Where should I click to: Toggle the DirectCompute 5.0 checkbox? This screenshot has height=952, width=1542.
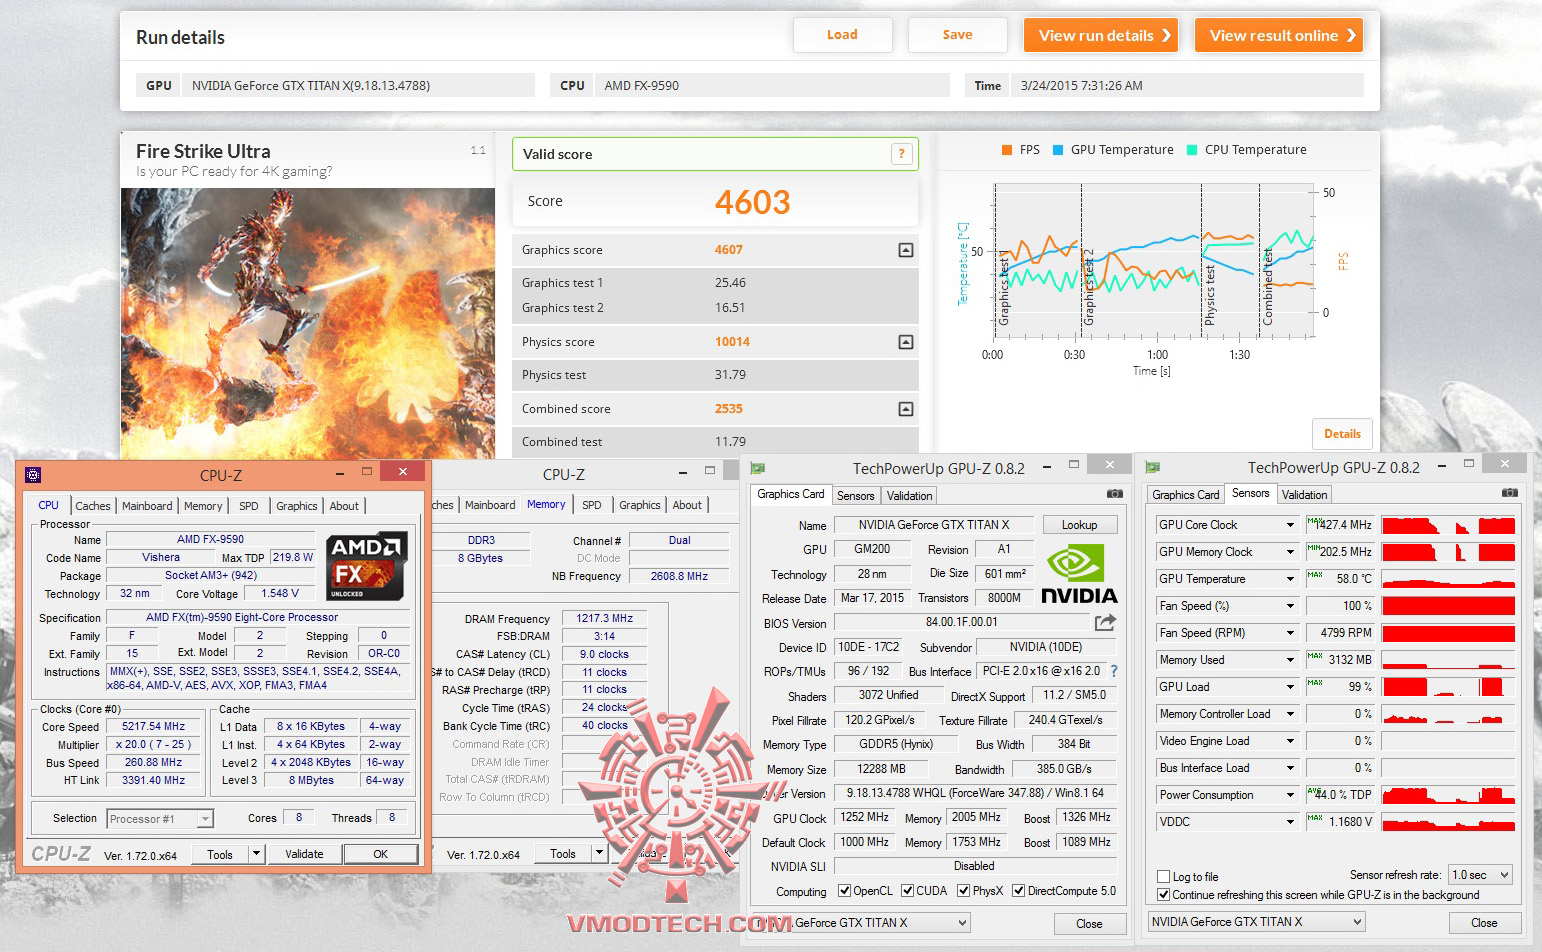tap(1019, 891)
